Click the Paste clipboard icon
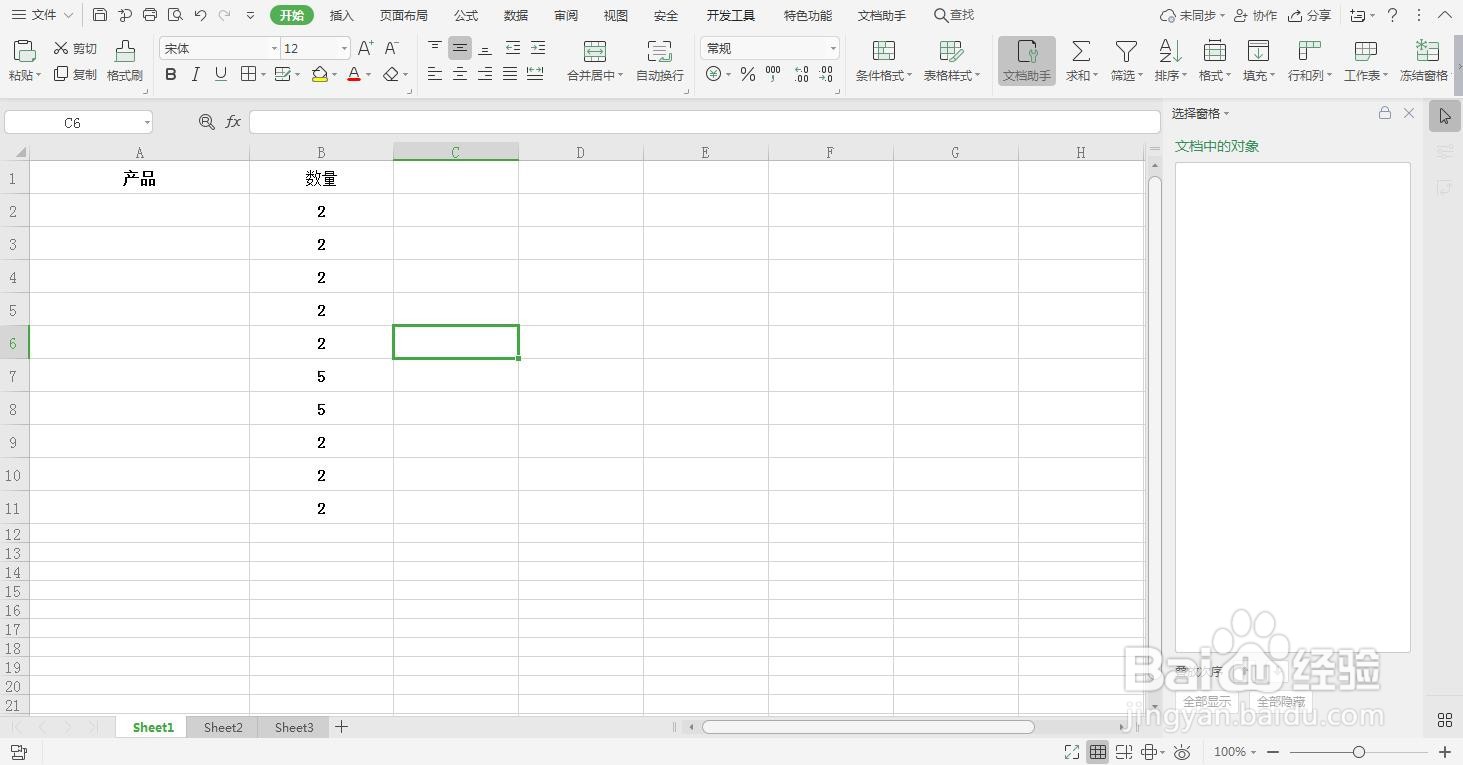This screenshot has height=765, width=1463. click(x=25, y=51)
